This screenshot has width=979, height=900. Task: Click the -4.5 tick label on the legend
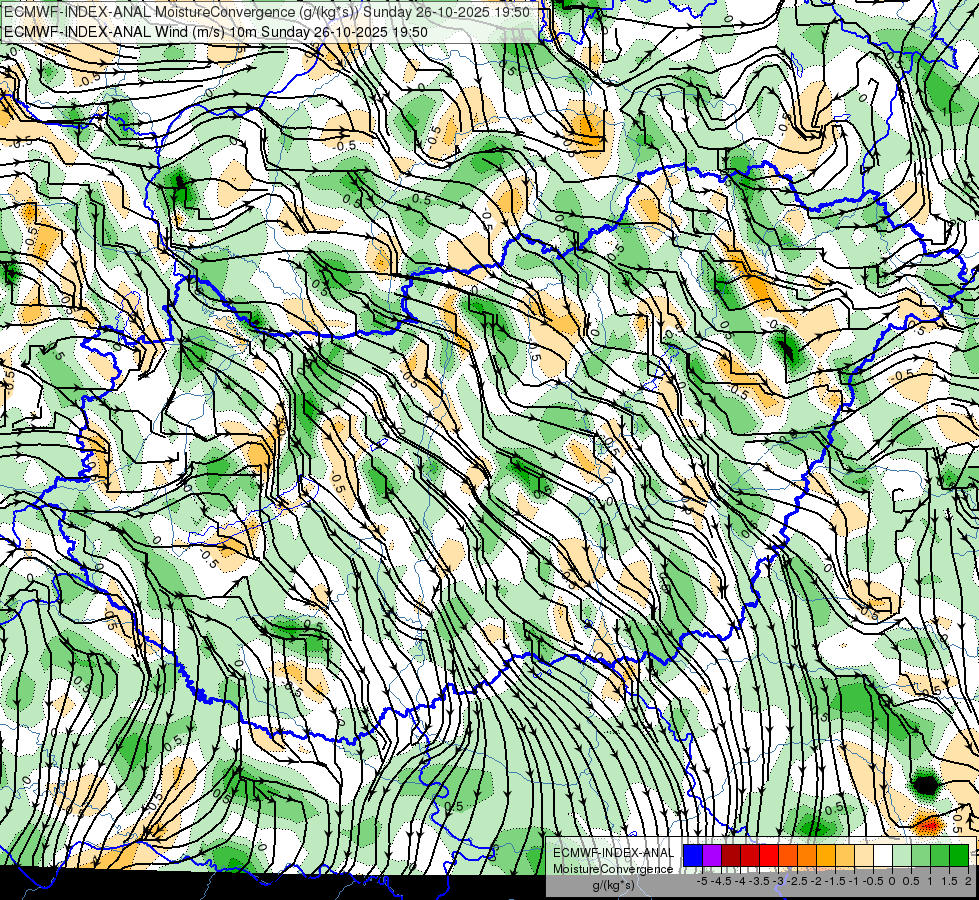coord(721,881)
